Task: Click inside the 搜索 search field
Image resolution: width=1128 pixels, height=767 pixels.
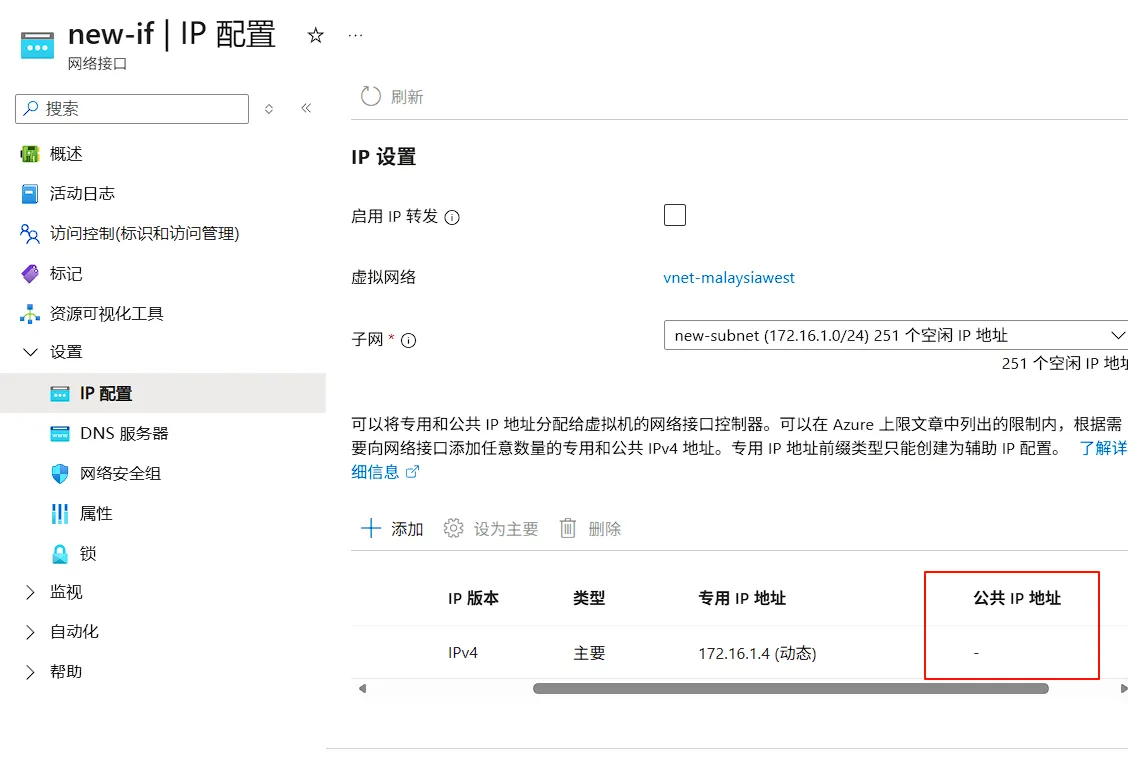Action: [x=130, y=108]
